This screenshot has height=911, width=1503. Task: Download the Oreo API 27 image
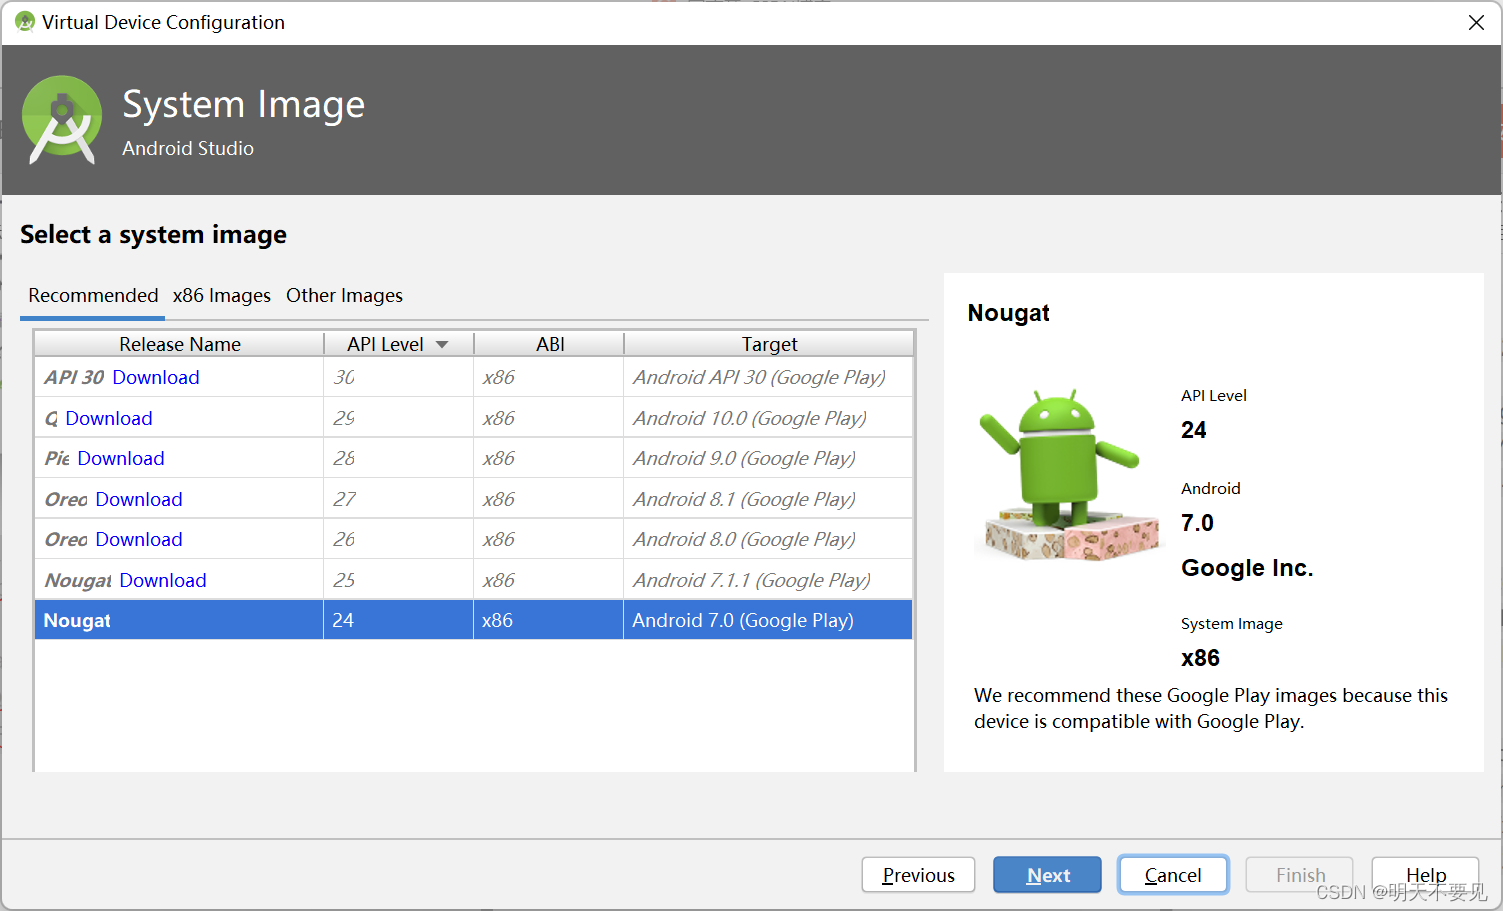(x=139, y=499)
